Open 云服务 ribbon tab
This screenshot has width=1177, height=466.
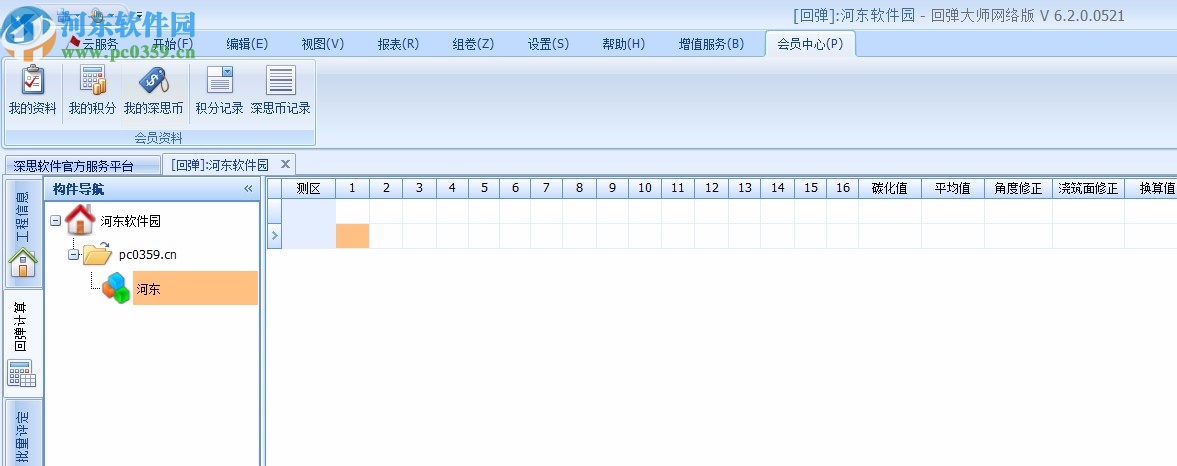click(x=100, y=44)
